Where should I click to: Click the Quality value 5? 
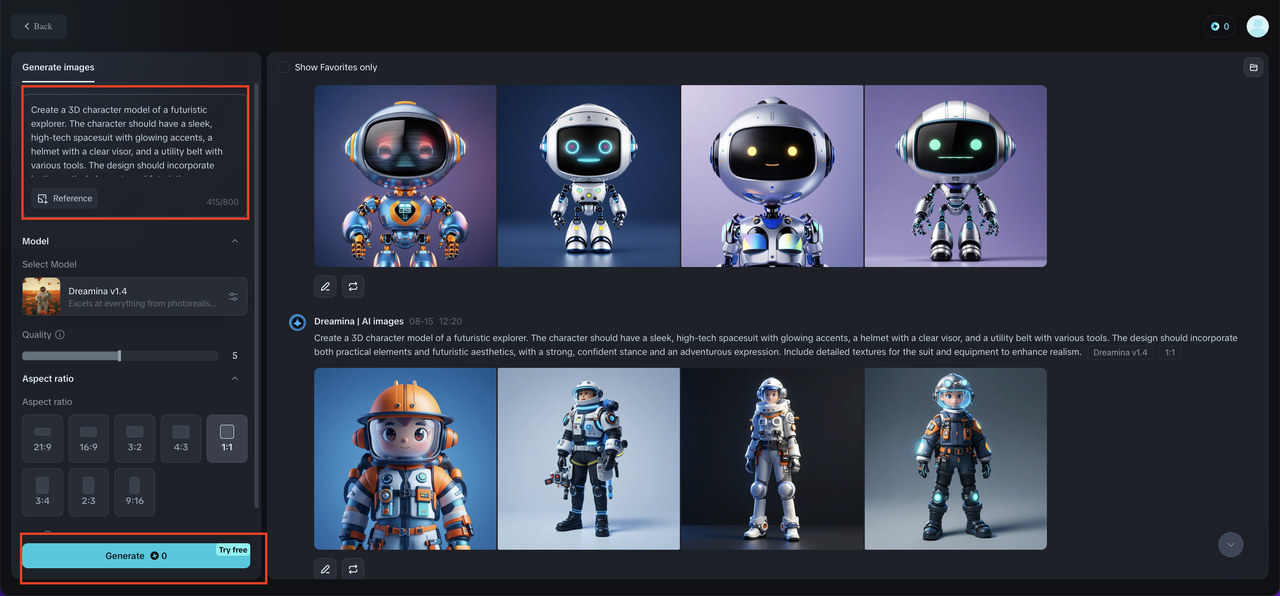235,356
